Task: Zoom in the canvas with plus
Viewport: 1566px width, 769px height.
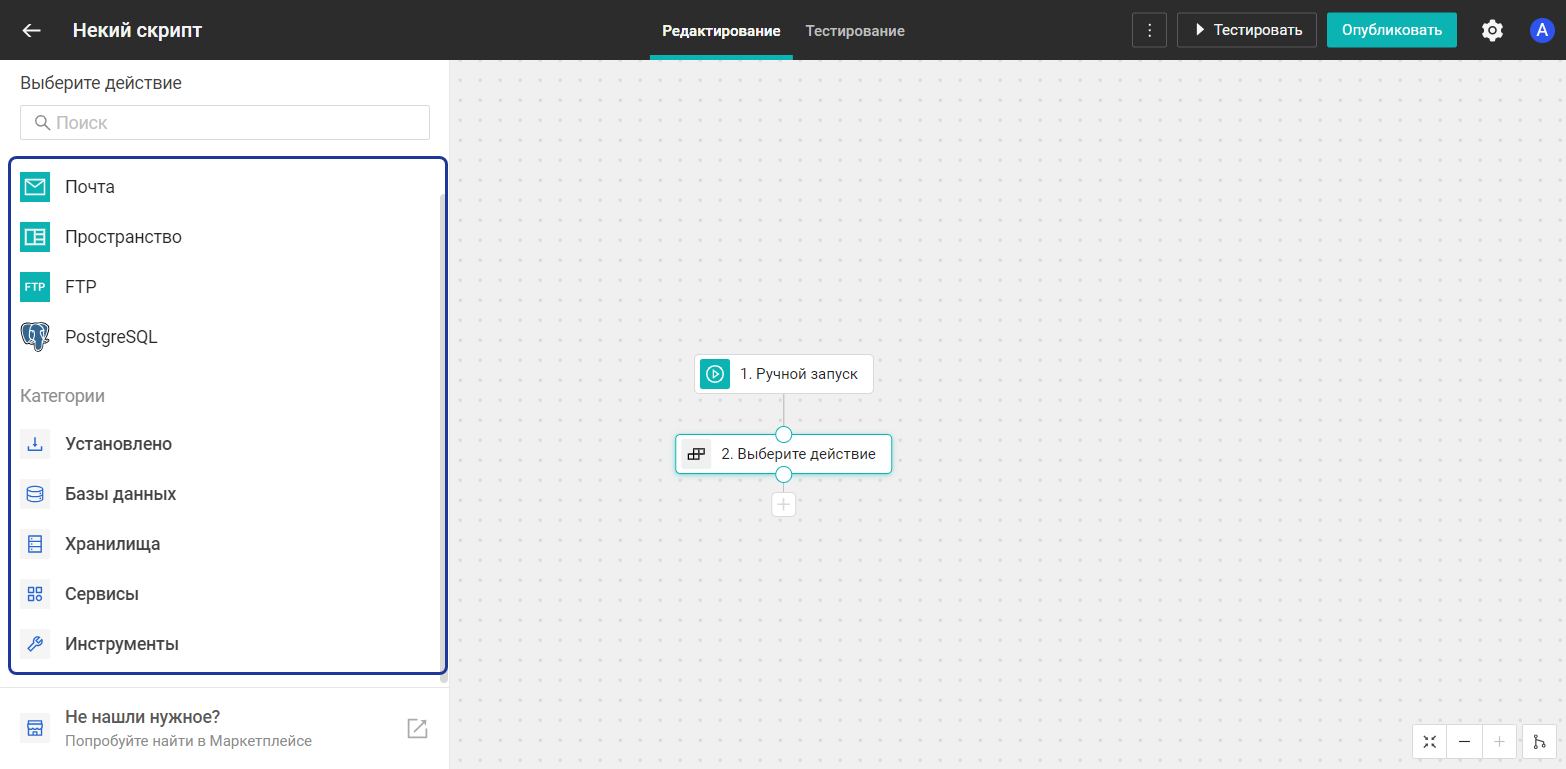Action: pos(1499,742)
